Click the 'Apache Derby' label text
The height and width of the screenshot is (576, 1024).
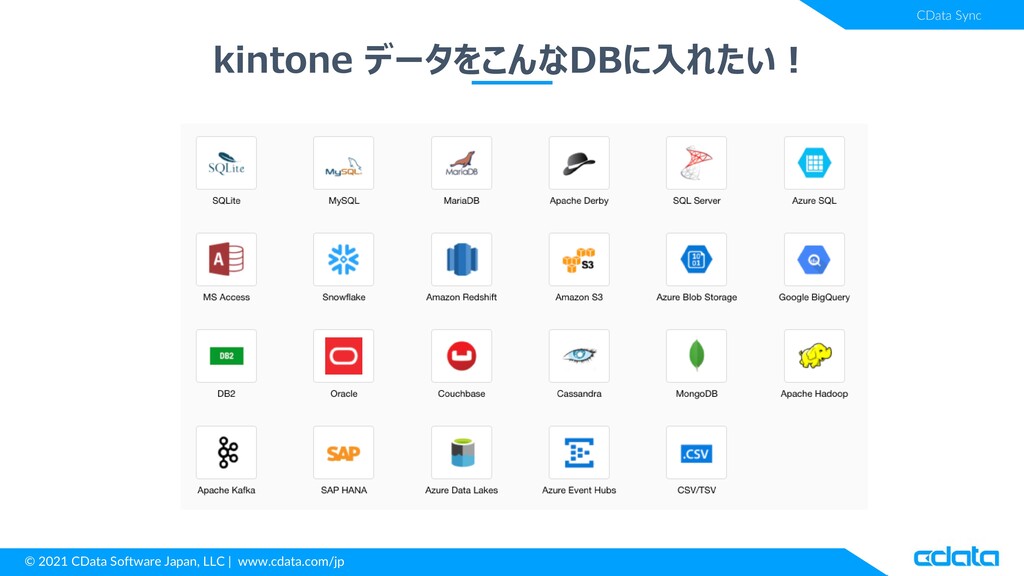click(x=579, y=200)
